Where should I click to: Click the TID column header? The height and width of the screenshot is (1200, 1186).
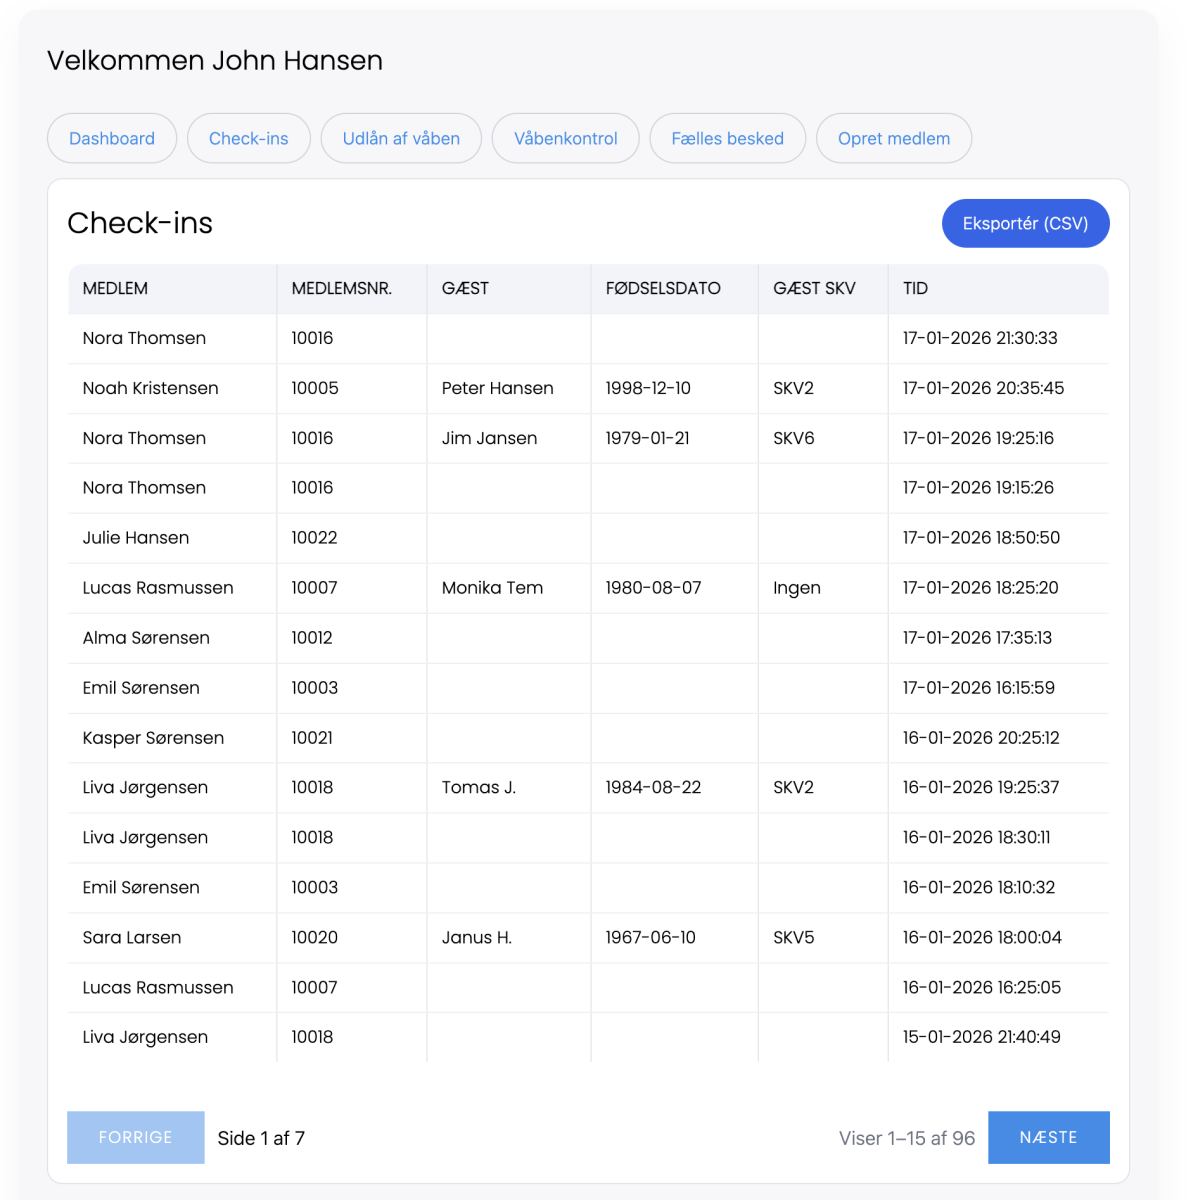[x=915, y=288]
